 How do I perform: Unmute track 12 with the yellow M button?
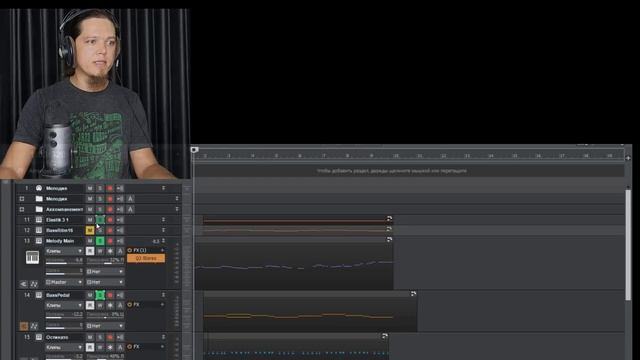(x=90, y=230)
